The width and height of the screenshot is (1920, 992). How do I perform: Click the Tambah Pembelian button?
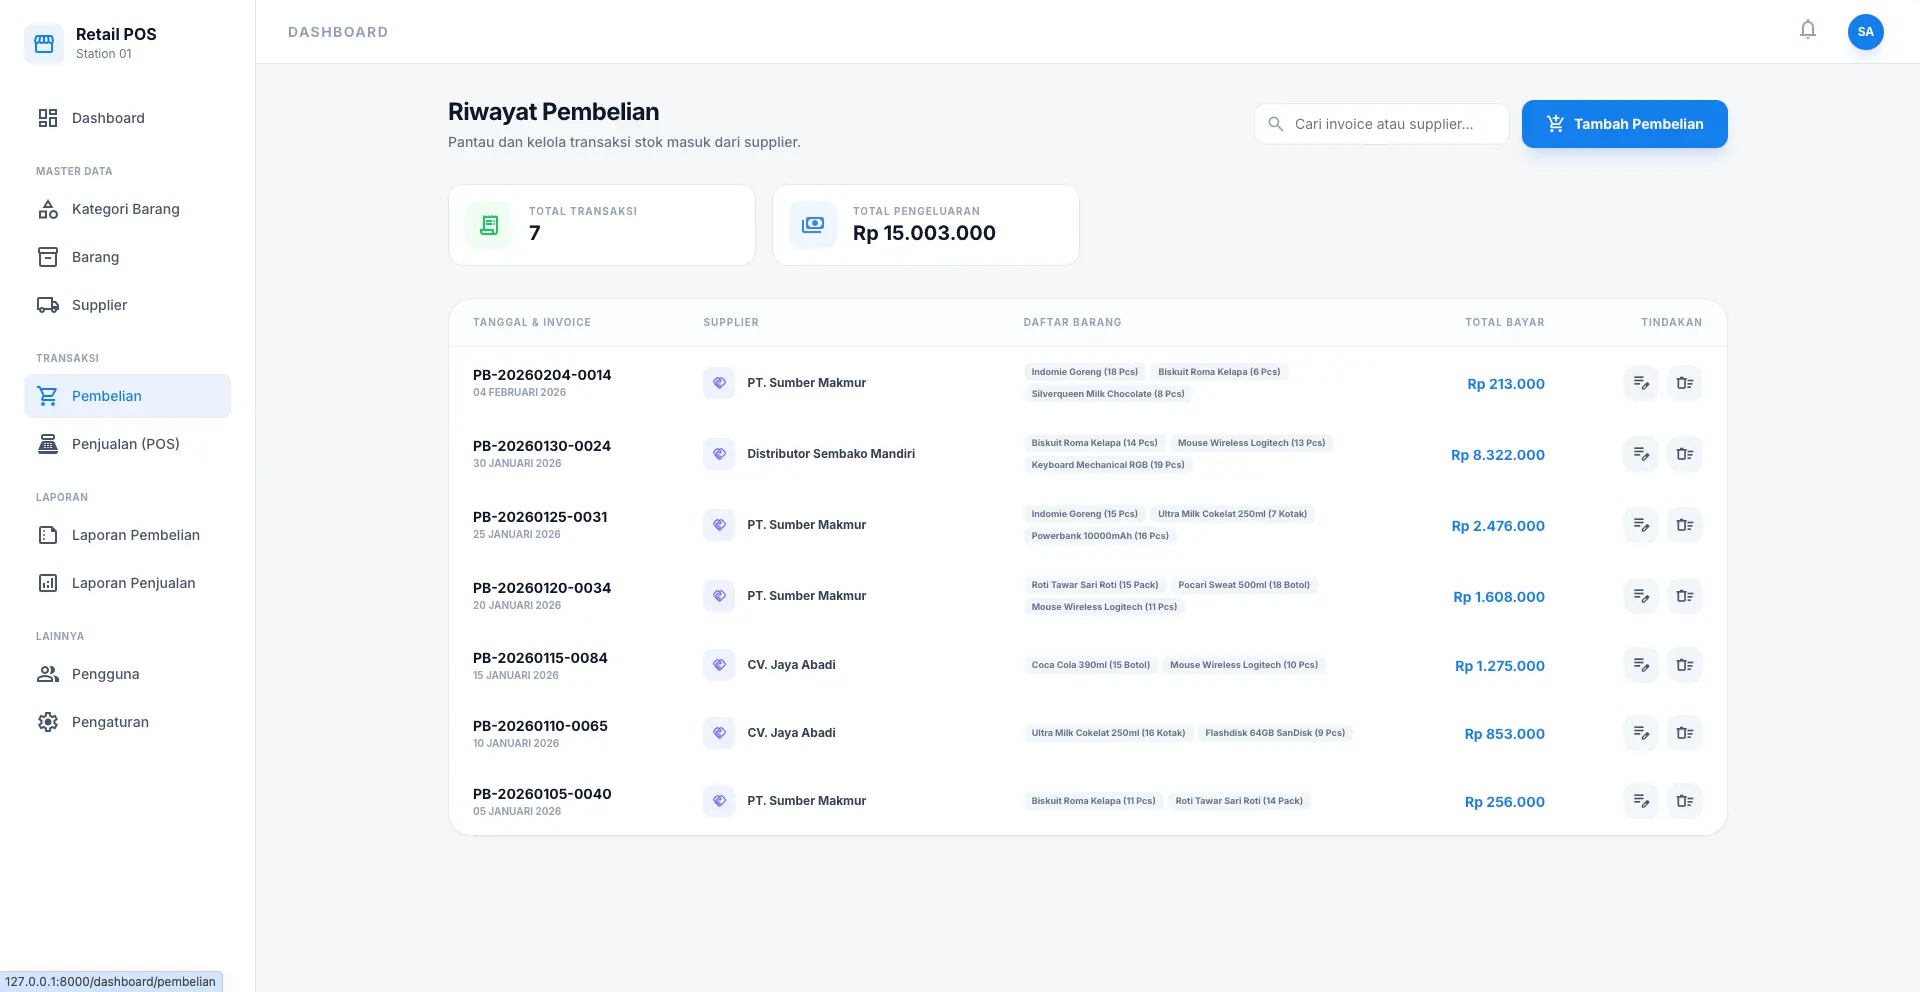point(1624,124)
